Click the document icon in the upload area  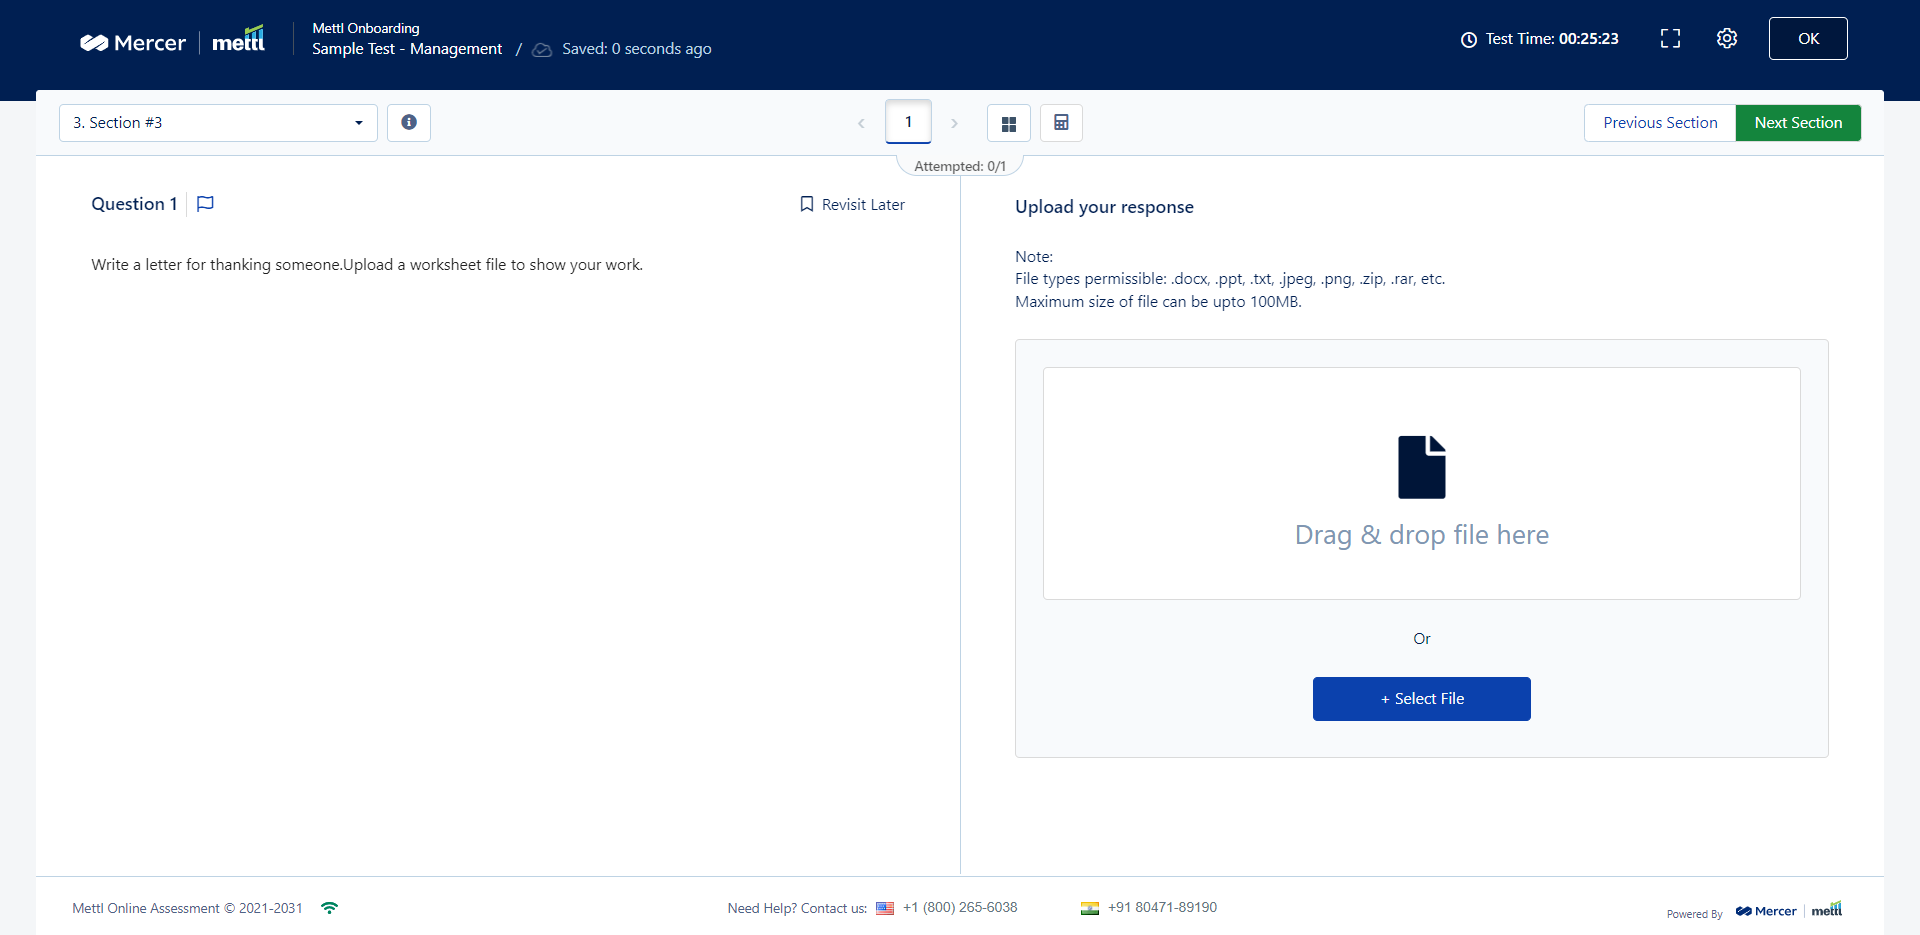[x=1421, y=466]
